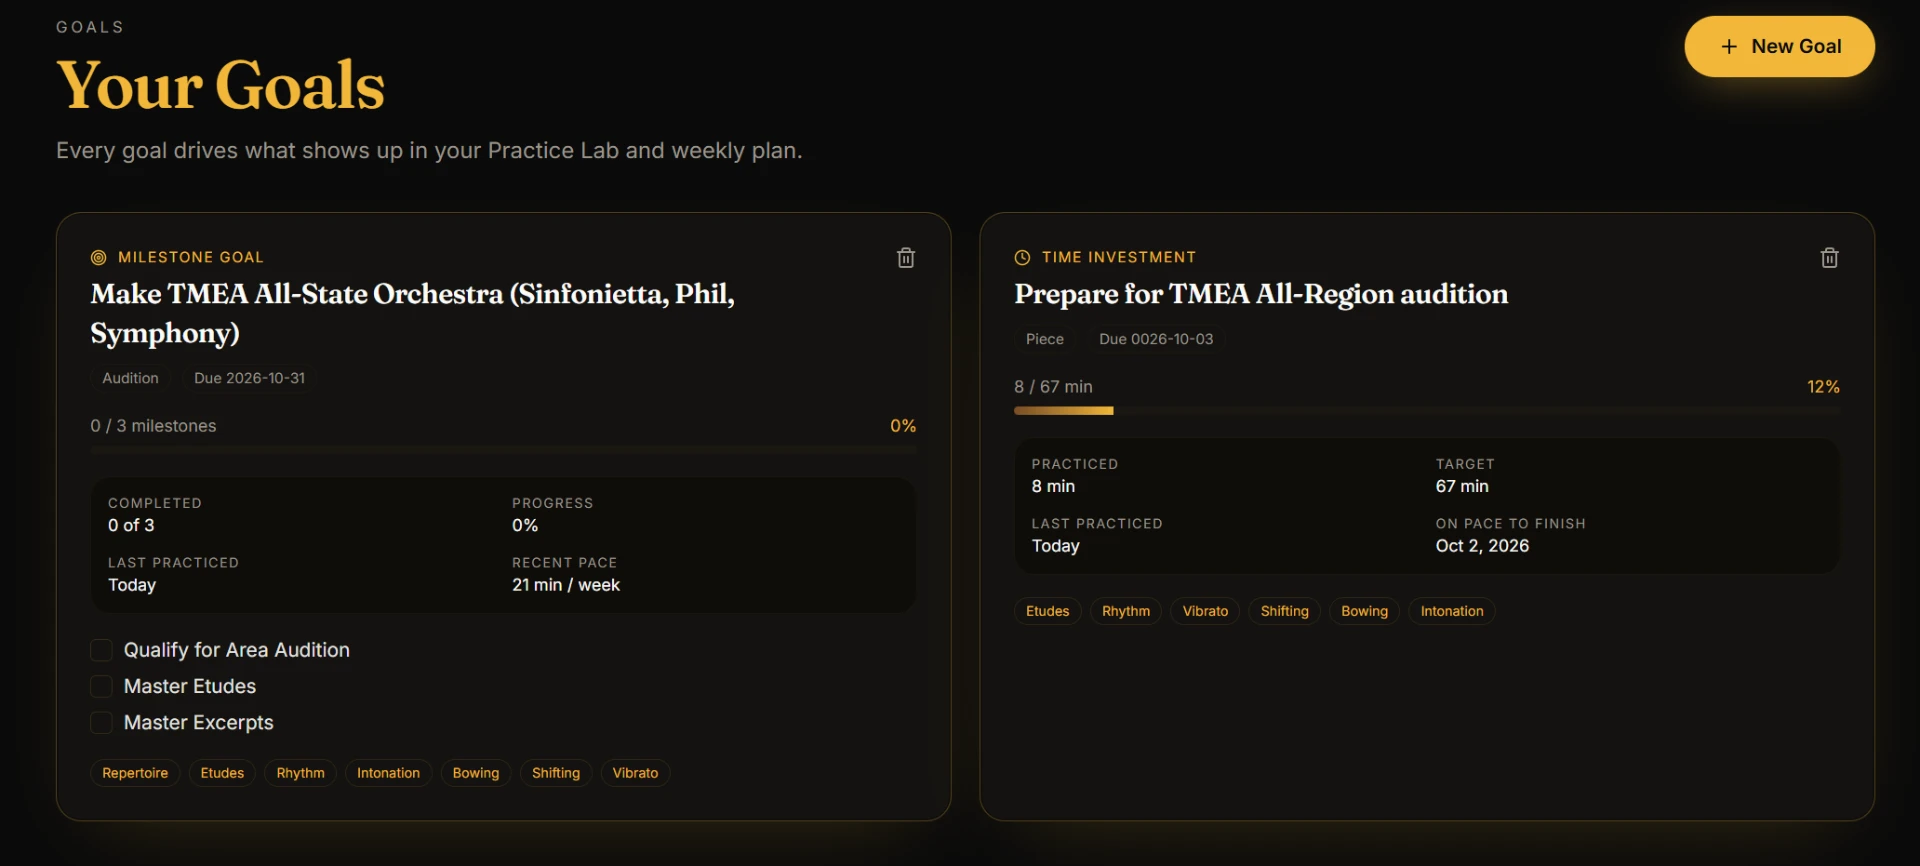
Task: Click the Oct 2, 2026 pace date
Action: click(1482, 546)
